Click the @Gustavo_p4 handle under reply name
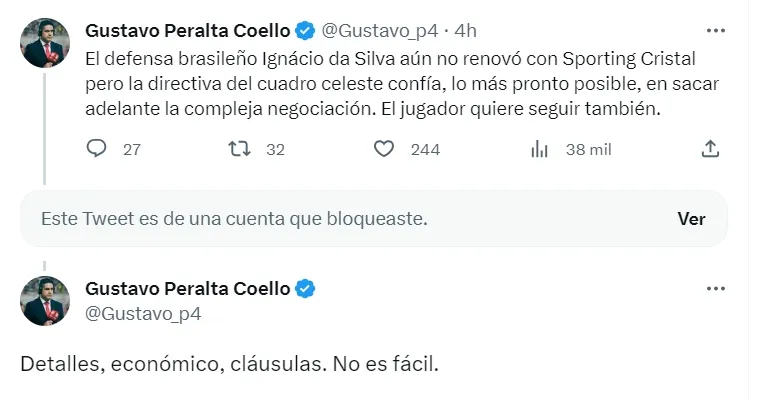The width and height of the screenshot is (759, 400). [143, 314]
